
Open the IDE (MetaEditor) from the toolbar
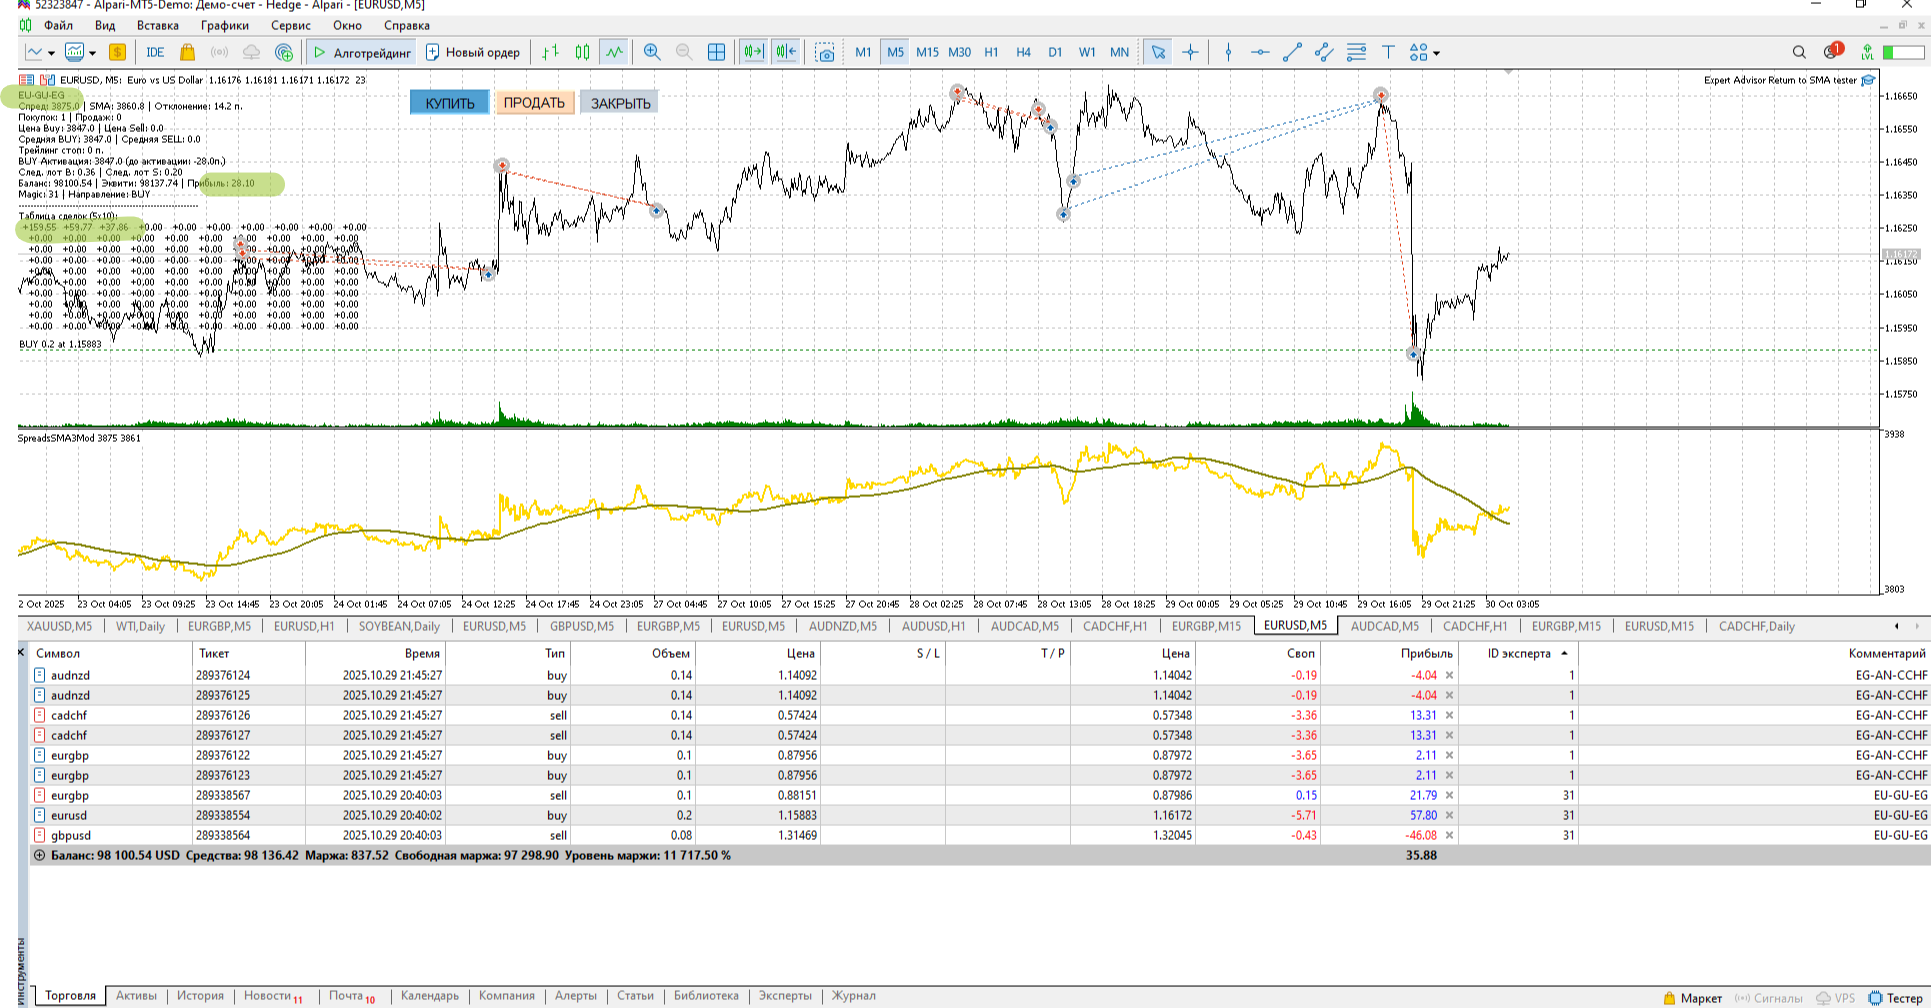click(155, 52)
